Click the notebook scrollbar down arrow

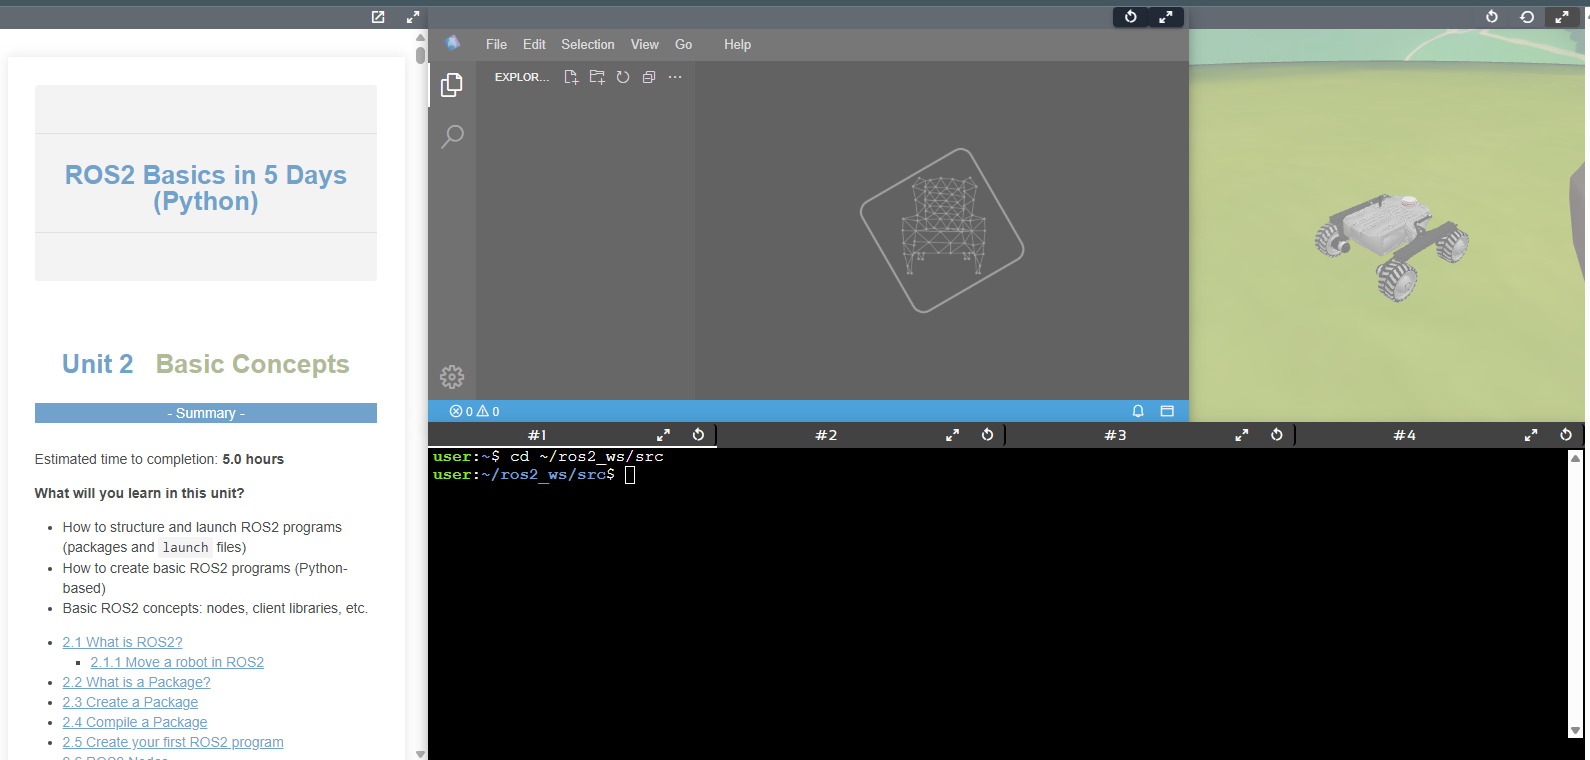pyautogui.click(x=420, y=754)
